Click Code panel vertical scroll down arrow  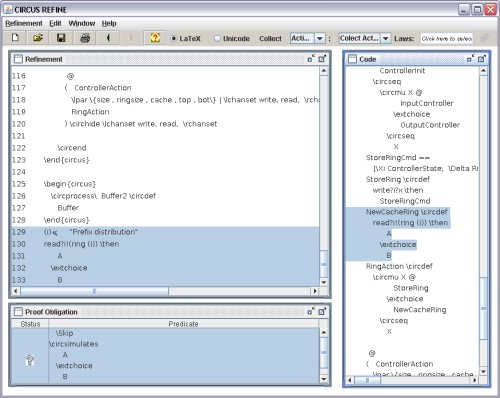[x=483, y=372]
